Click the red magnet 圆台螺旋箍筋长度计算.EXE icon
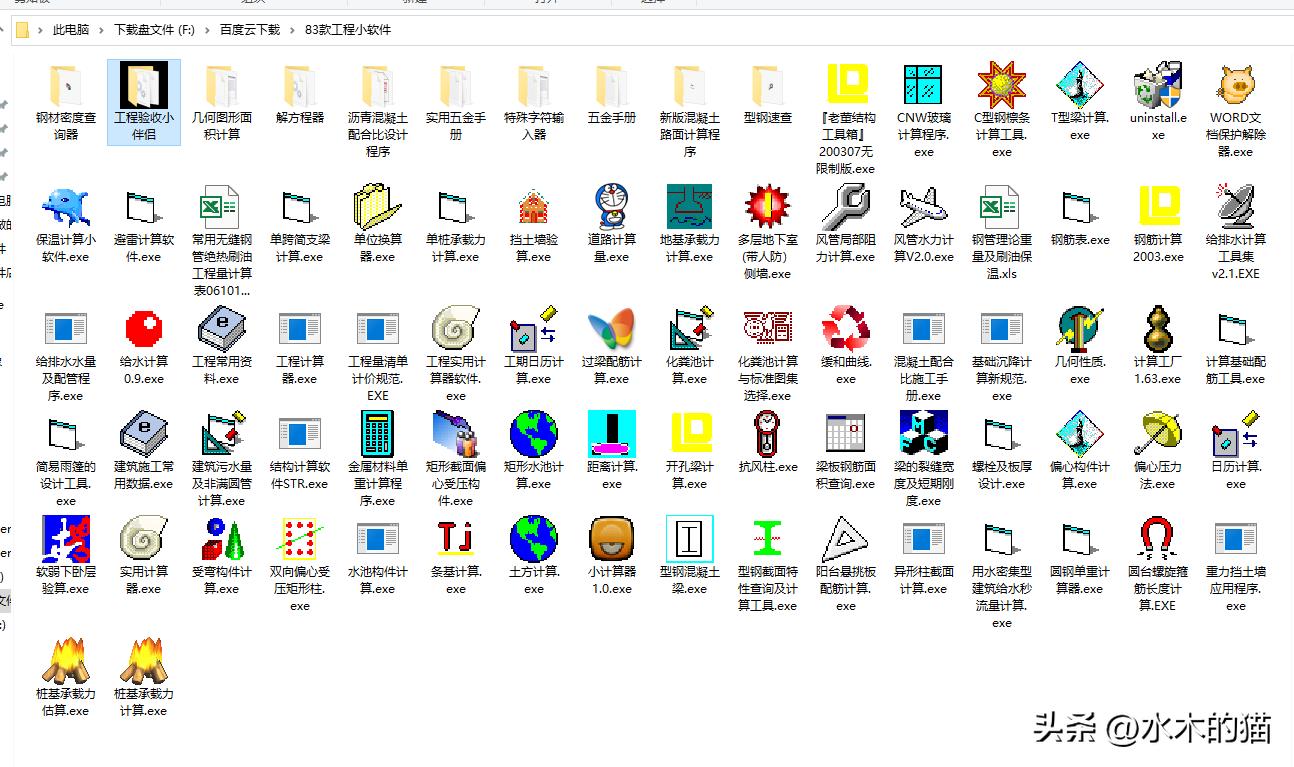This screenshot has width=1294, height=767. click(x=1158, y=540)
